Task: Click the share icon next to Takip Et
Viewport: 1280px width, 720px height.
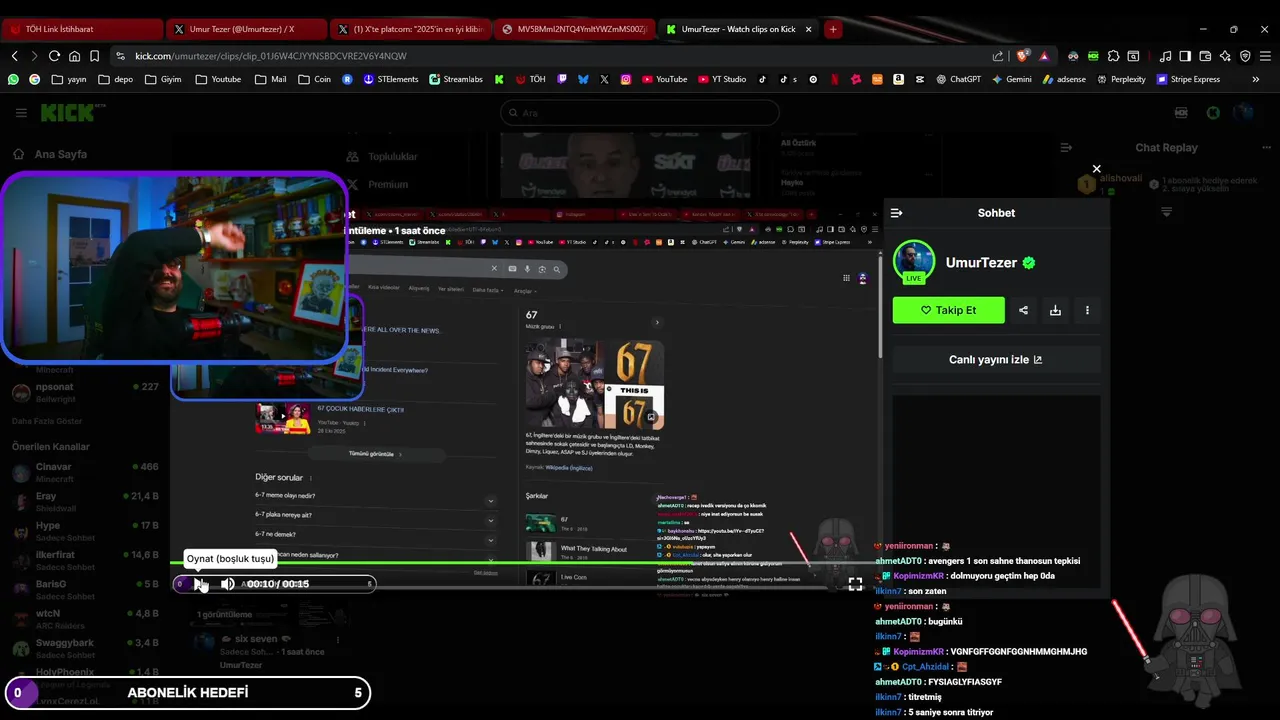Action: tap(1023, 310)
